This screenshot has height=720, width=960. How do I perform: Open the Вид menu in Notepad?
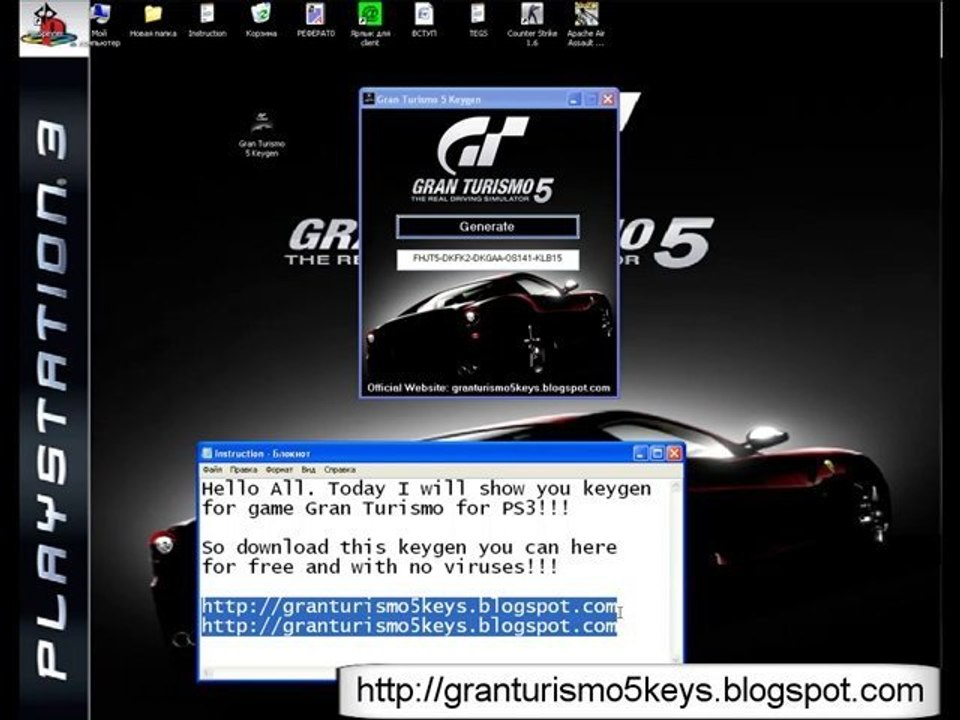coord(309,470)
